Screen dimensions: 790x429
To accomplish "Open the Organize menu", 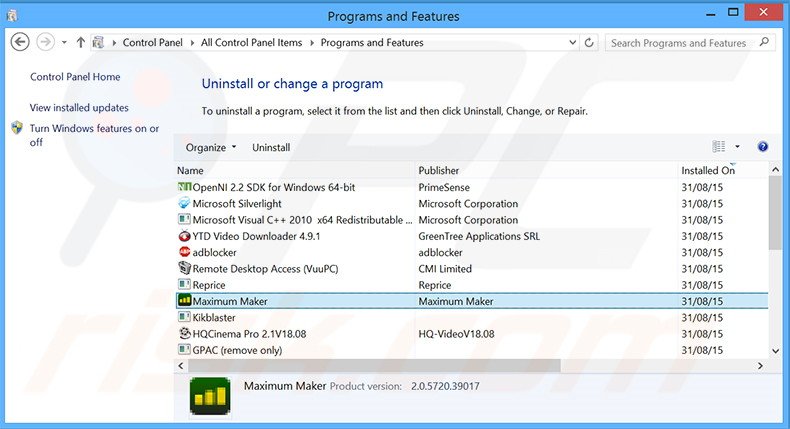I will tap(211, 147).
